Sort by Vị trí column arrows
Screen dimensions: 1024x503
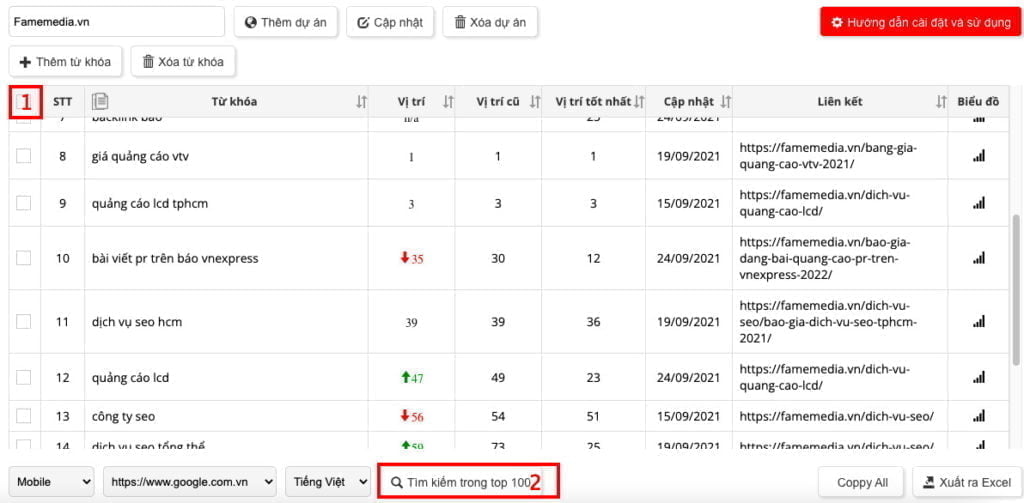(448, 101)
